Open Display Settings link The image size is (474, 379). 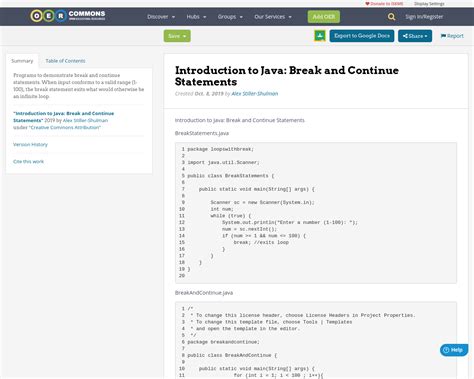point(429,4)
